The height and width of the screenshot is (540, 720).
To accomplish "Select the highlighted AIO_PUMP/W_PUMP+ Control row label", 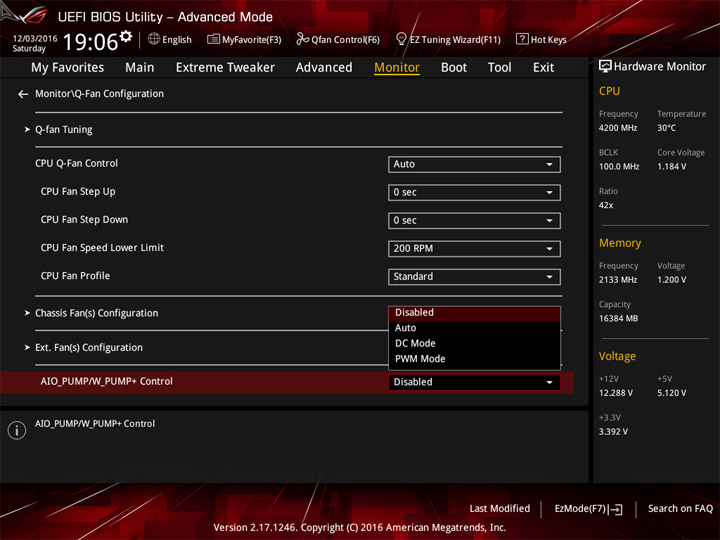I will (107, 382).
